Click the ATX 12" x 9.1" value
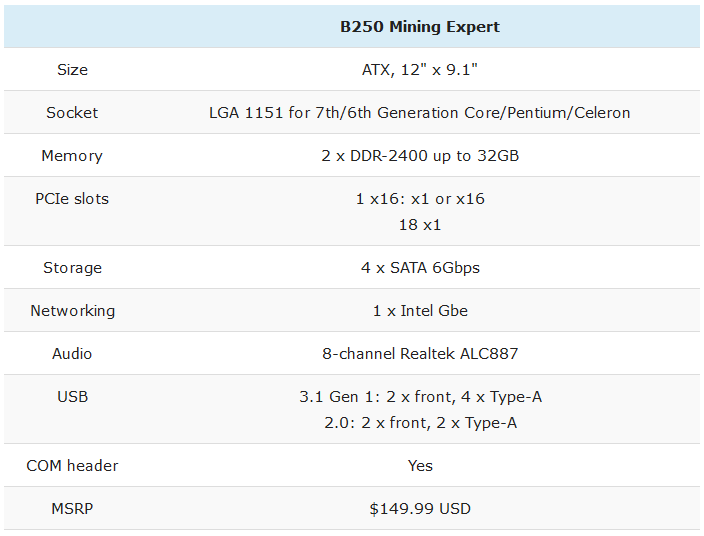This screenshot has width=704, height=536. 420,70
